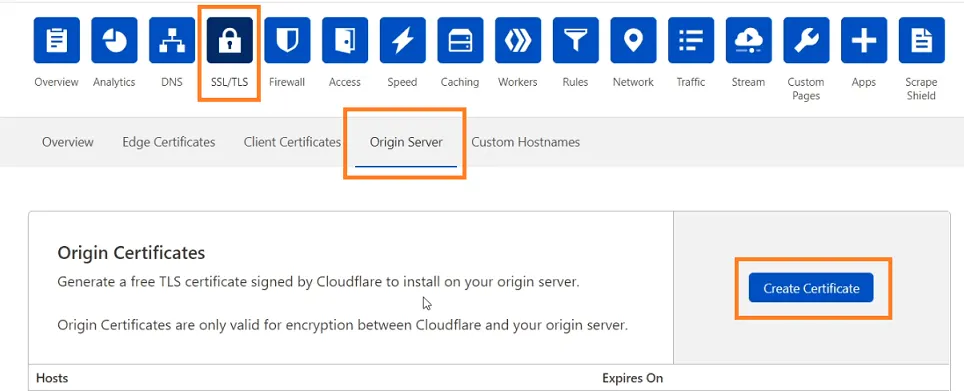The width and height of the screenshot is (964, 391).
Task: Switch to the Client Certificates tab
Action: click(292, 142)
